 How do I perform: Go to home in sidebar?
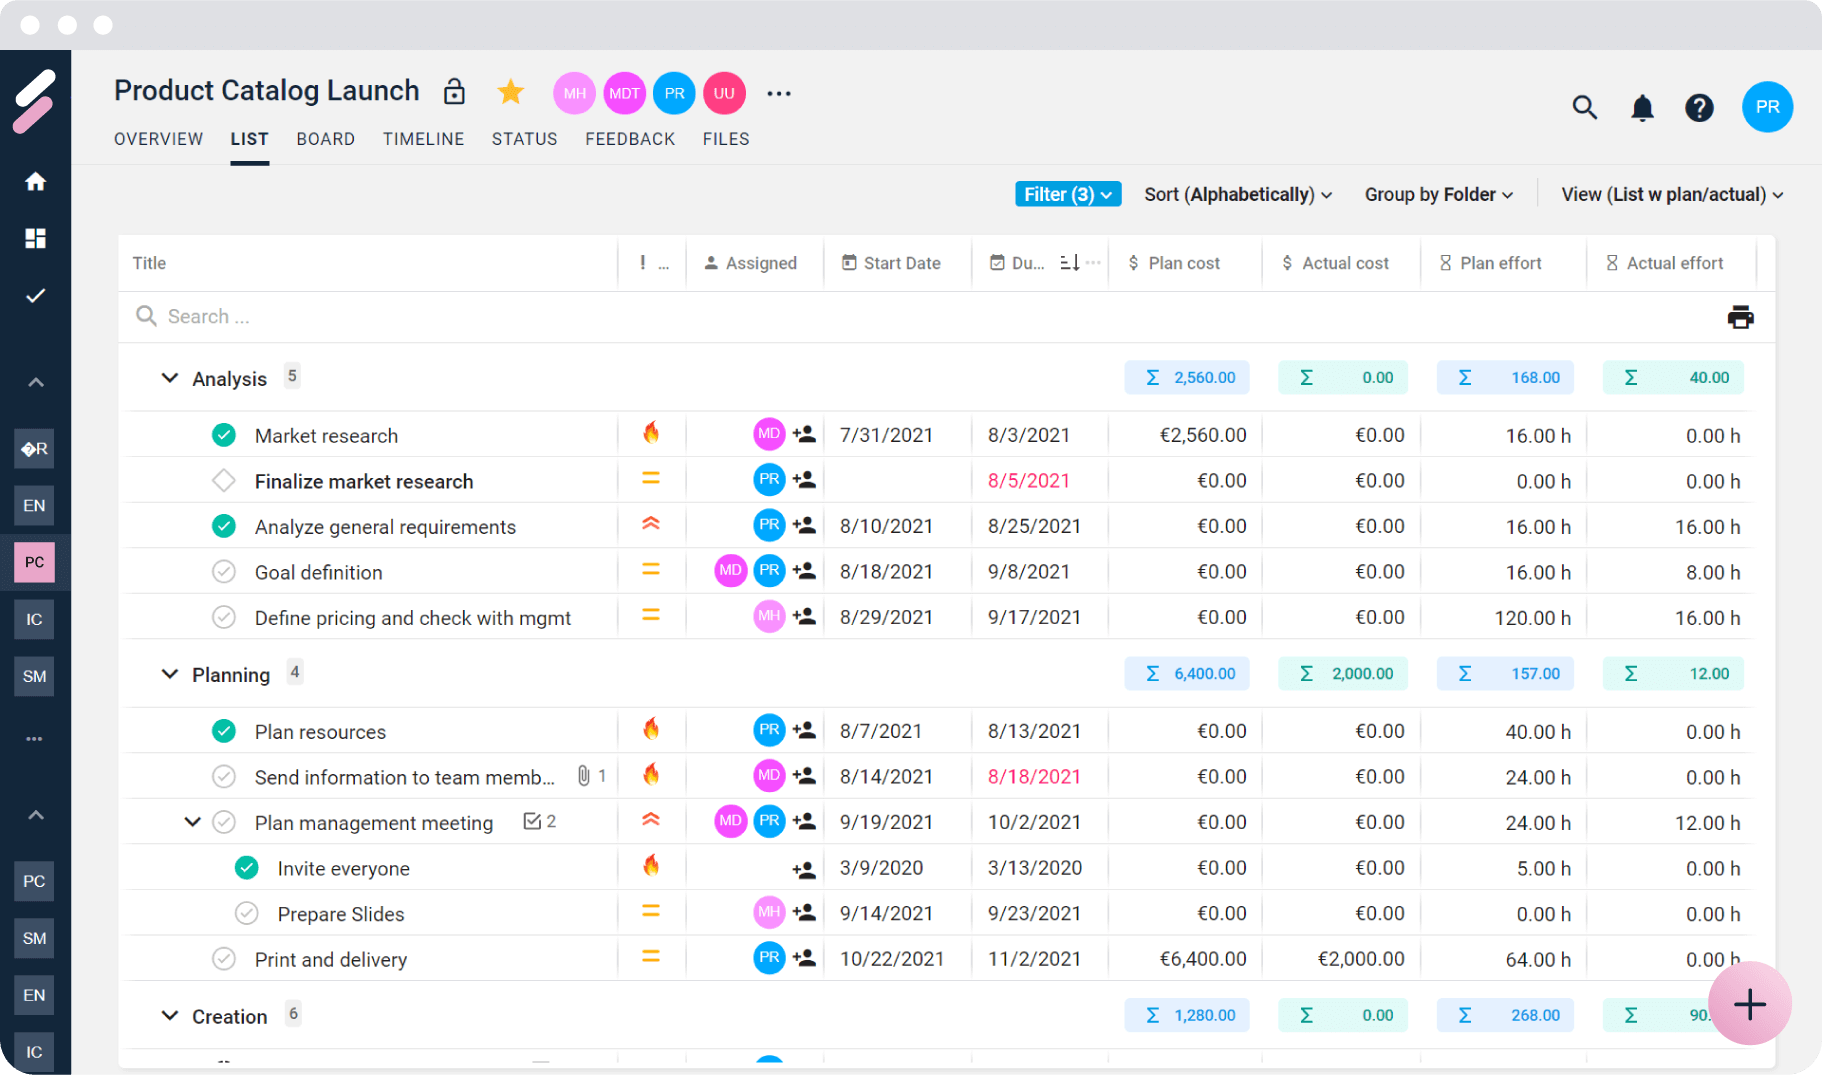[36, 181]
